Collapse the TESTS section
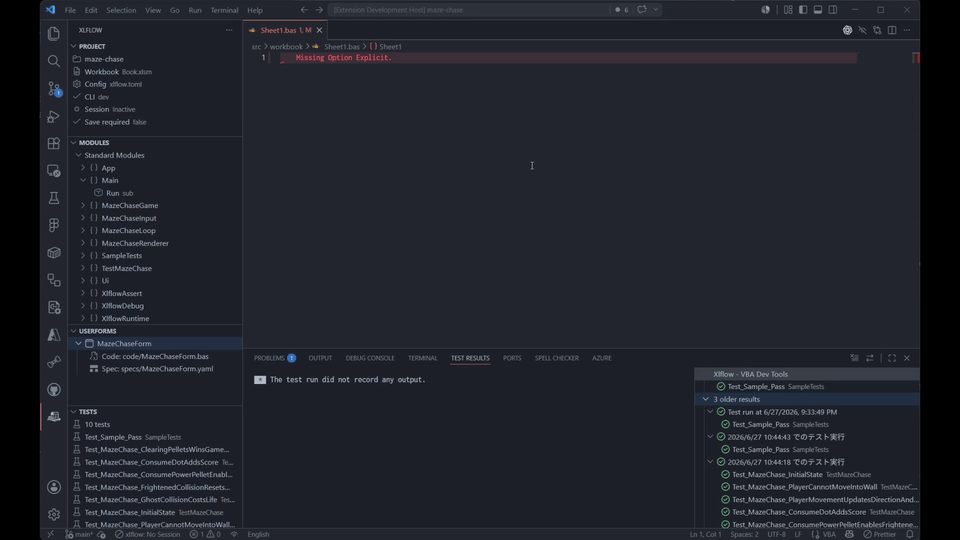 coord(88,412)
